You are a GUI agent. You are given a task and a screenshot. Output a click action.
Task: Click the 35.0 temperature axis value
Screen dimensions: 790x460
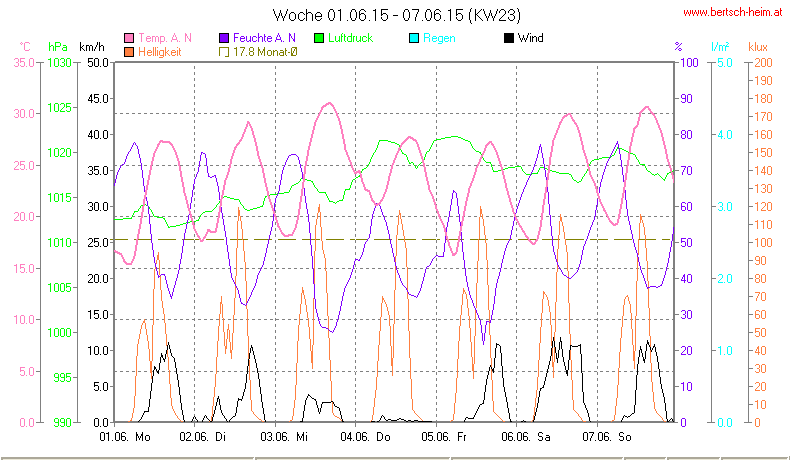pyautogui.click(x=24, y=62)
